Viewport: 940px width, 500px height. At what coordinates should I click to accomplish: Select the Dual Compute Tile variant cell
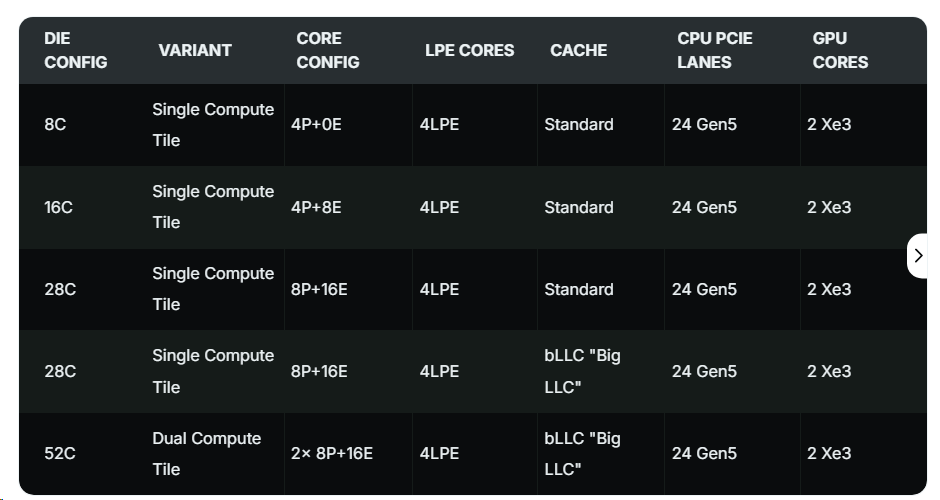pyautogui.click(x=206, y=453)
